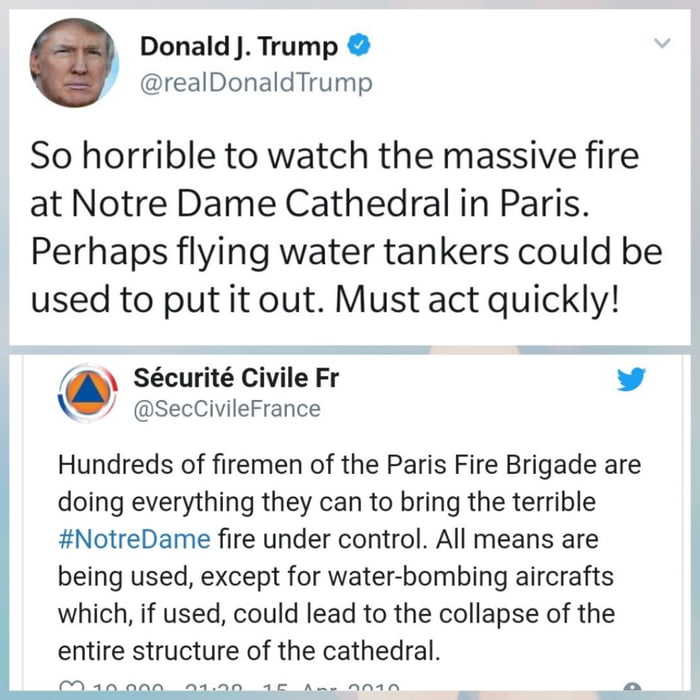Select the Trump tweet text about Notre Dame
700x700 pixels.
pos(346,227)
